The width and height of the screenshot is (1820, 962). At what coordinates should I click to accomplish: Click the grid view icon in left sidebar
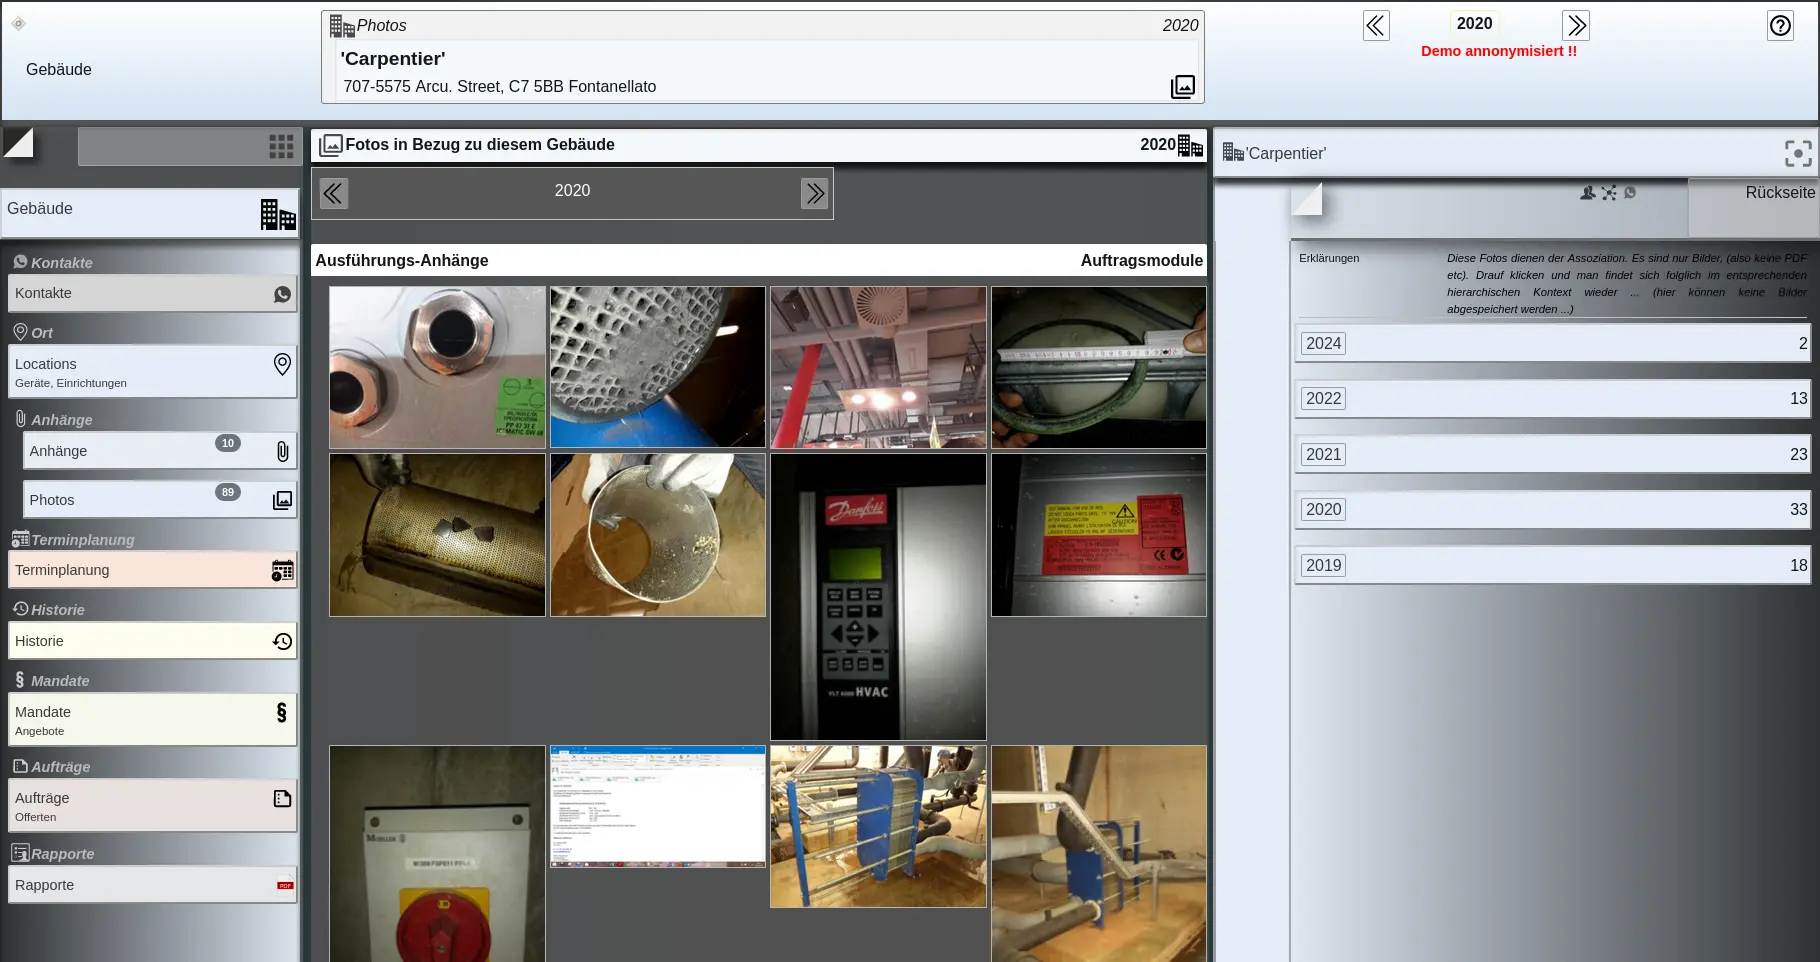tap(281, 147)
